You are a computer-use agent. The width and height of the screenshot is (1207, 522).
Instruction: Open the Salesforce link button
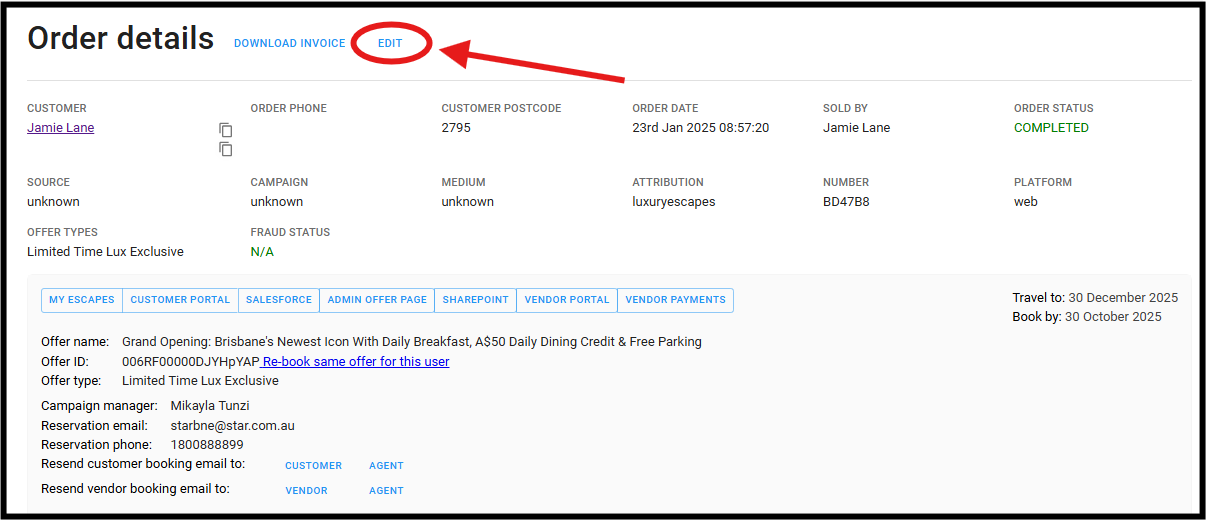tap(279, 300)
